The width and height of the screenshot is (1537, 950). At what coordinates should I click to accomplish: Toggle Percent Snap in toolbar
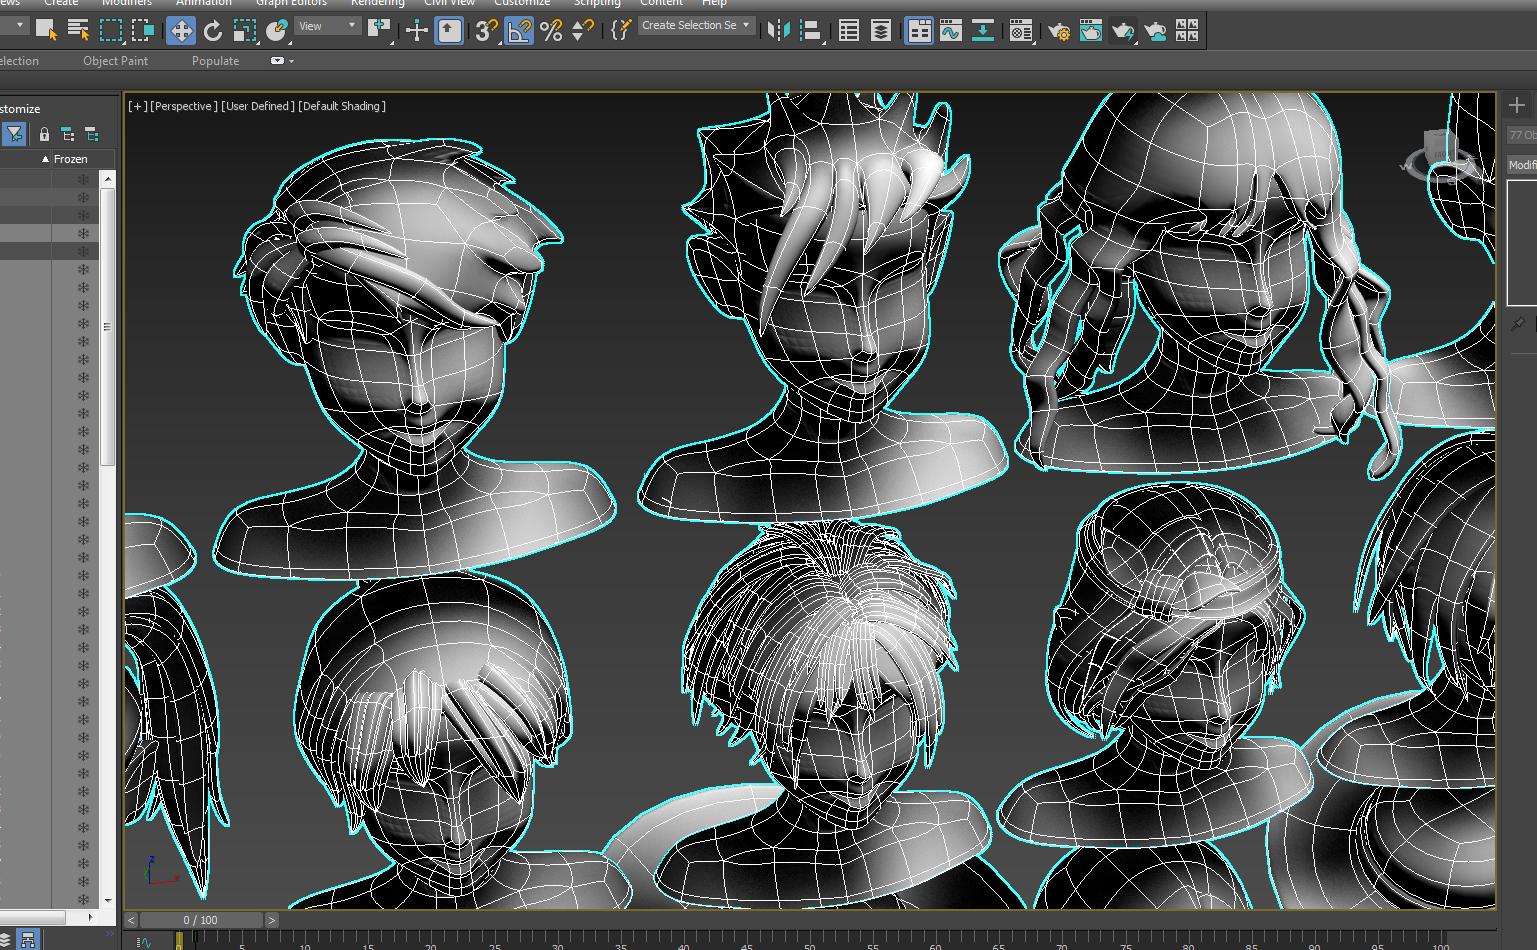[551, 31]
